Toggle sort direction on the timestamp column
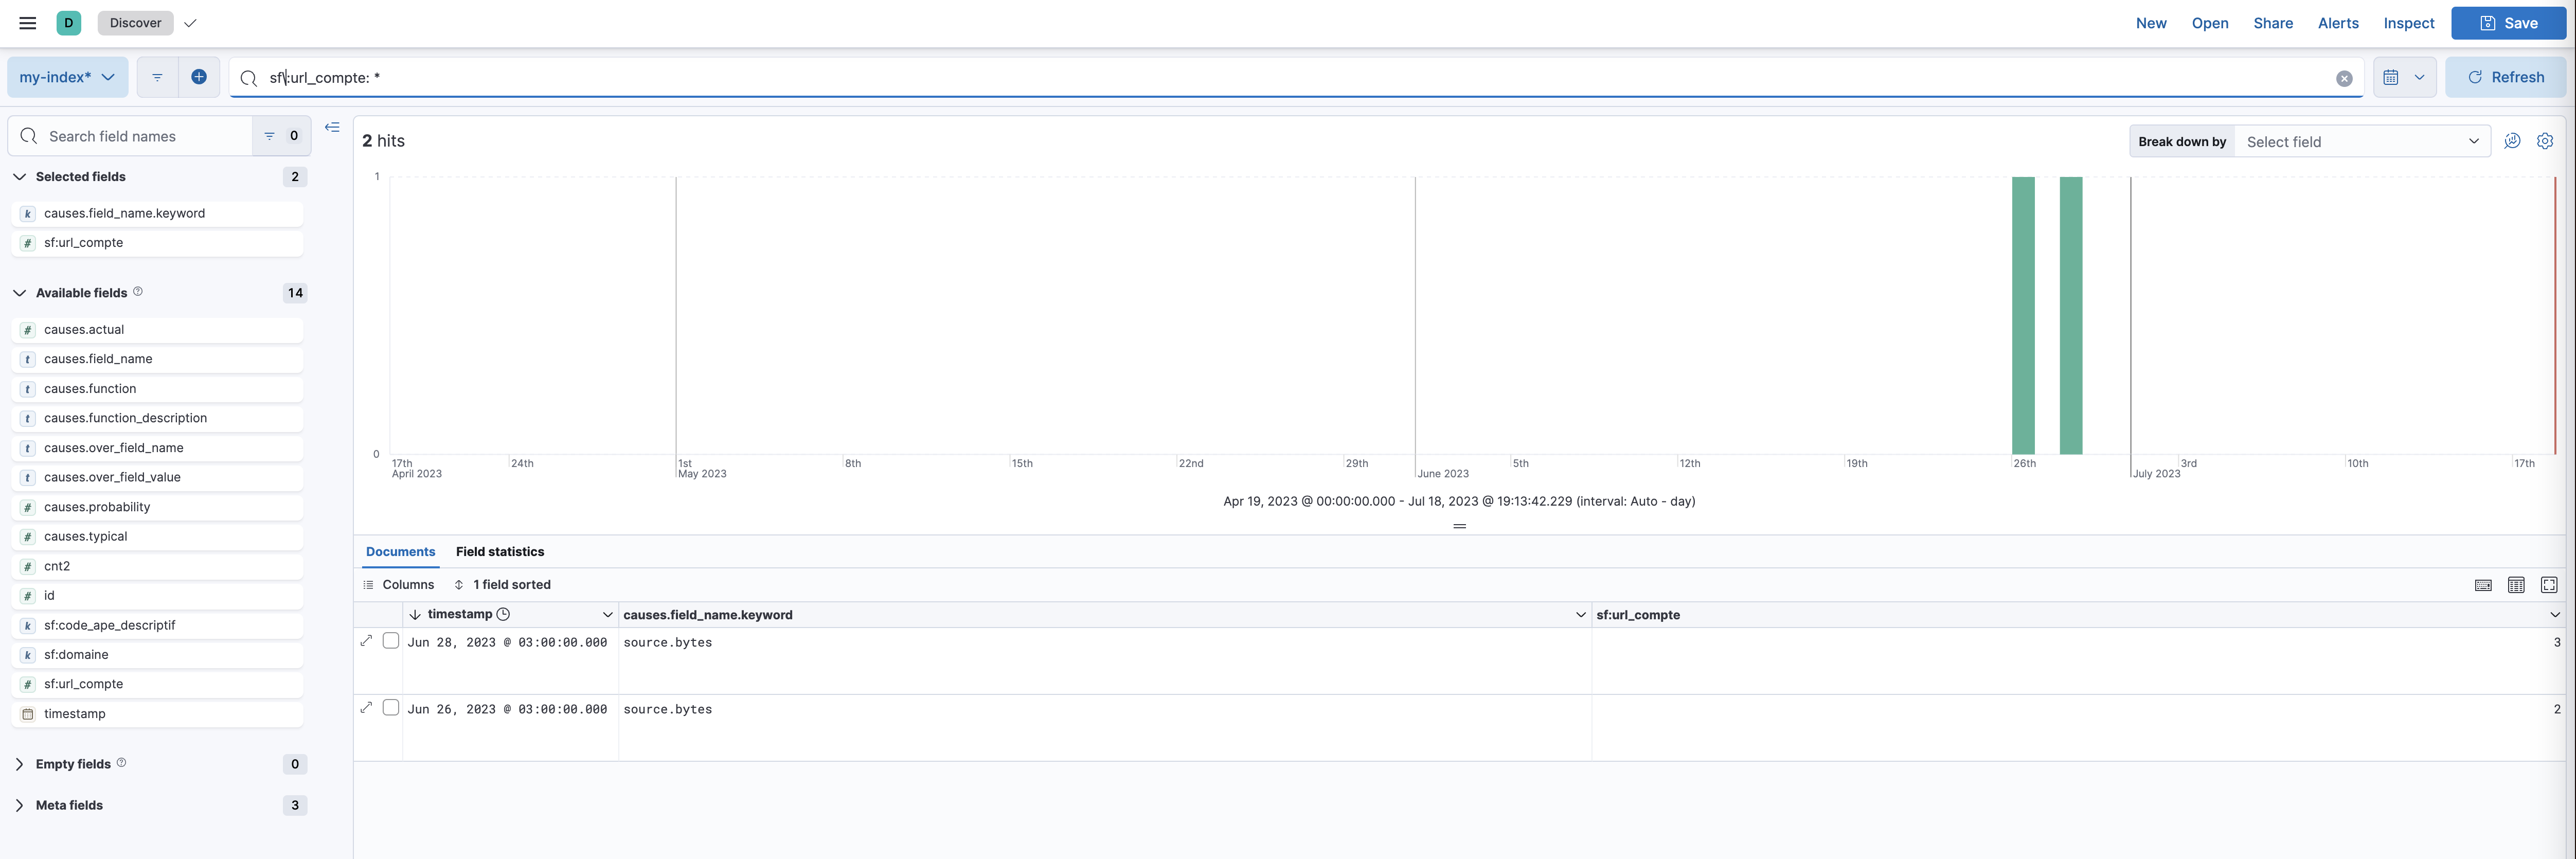 tap(416, 614)
